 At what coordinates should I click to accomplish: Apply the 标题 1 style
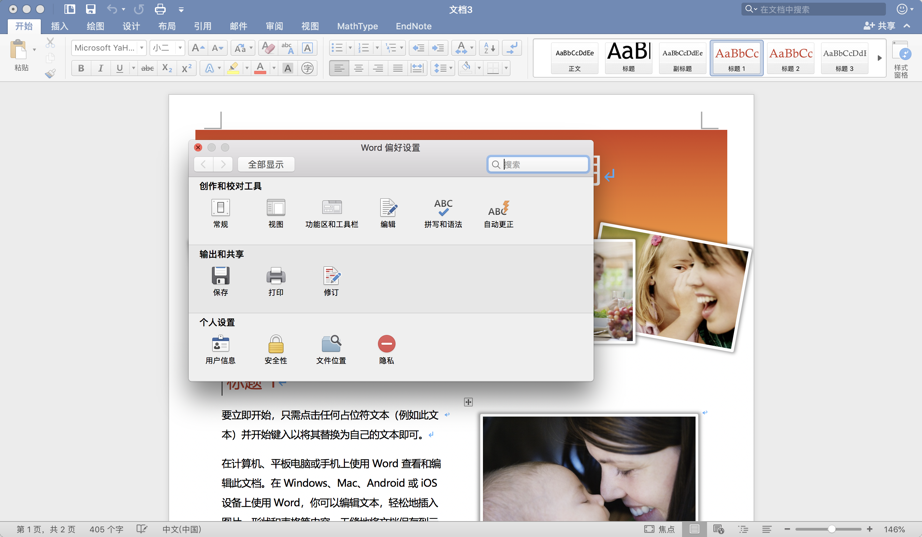(737, 58)
